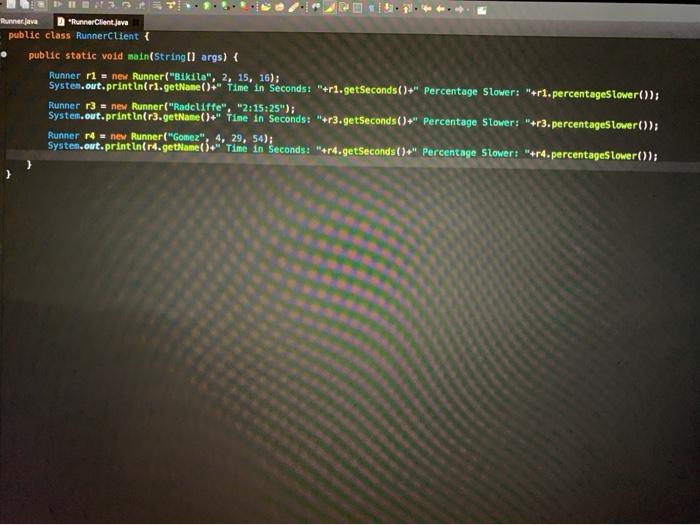The image size is (700, 525).
Task: Open the Run configurations dropdown arrow
Action: [x=215, y=6]
